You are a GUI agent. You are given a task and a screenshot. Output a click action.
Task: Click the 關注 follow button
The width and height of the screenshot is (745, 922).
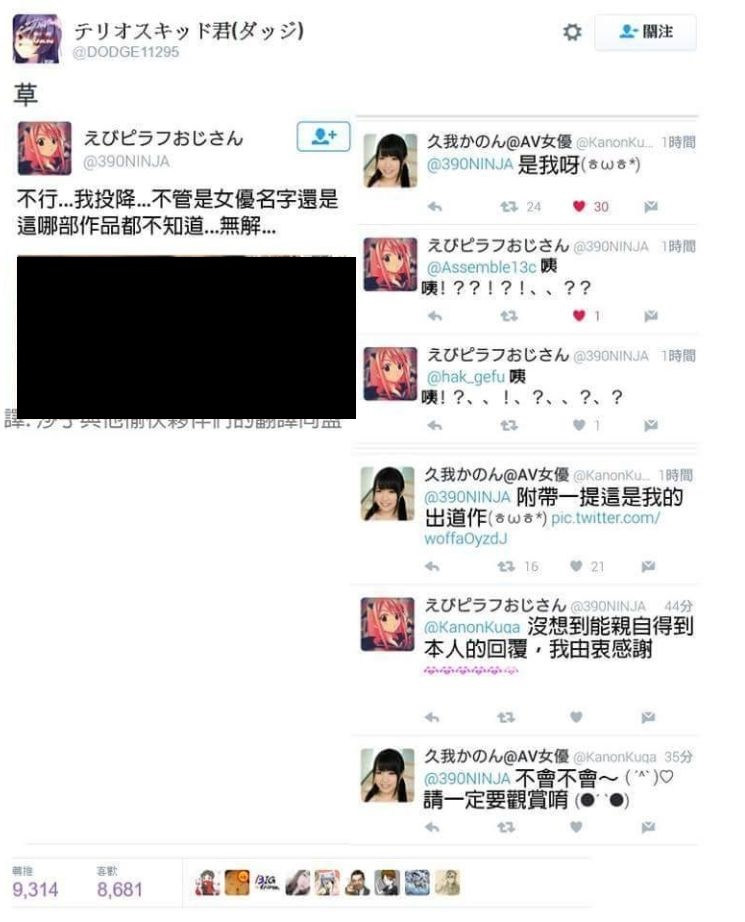(645, 32)
